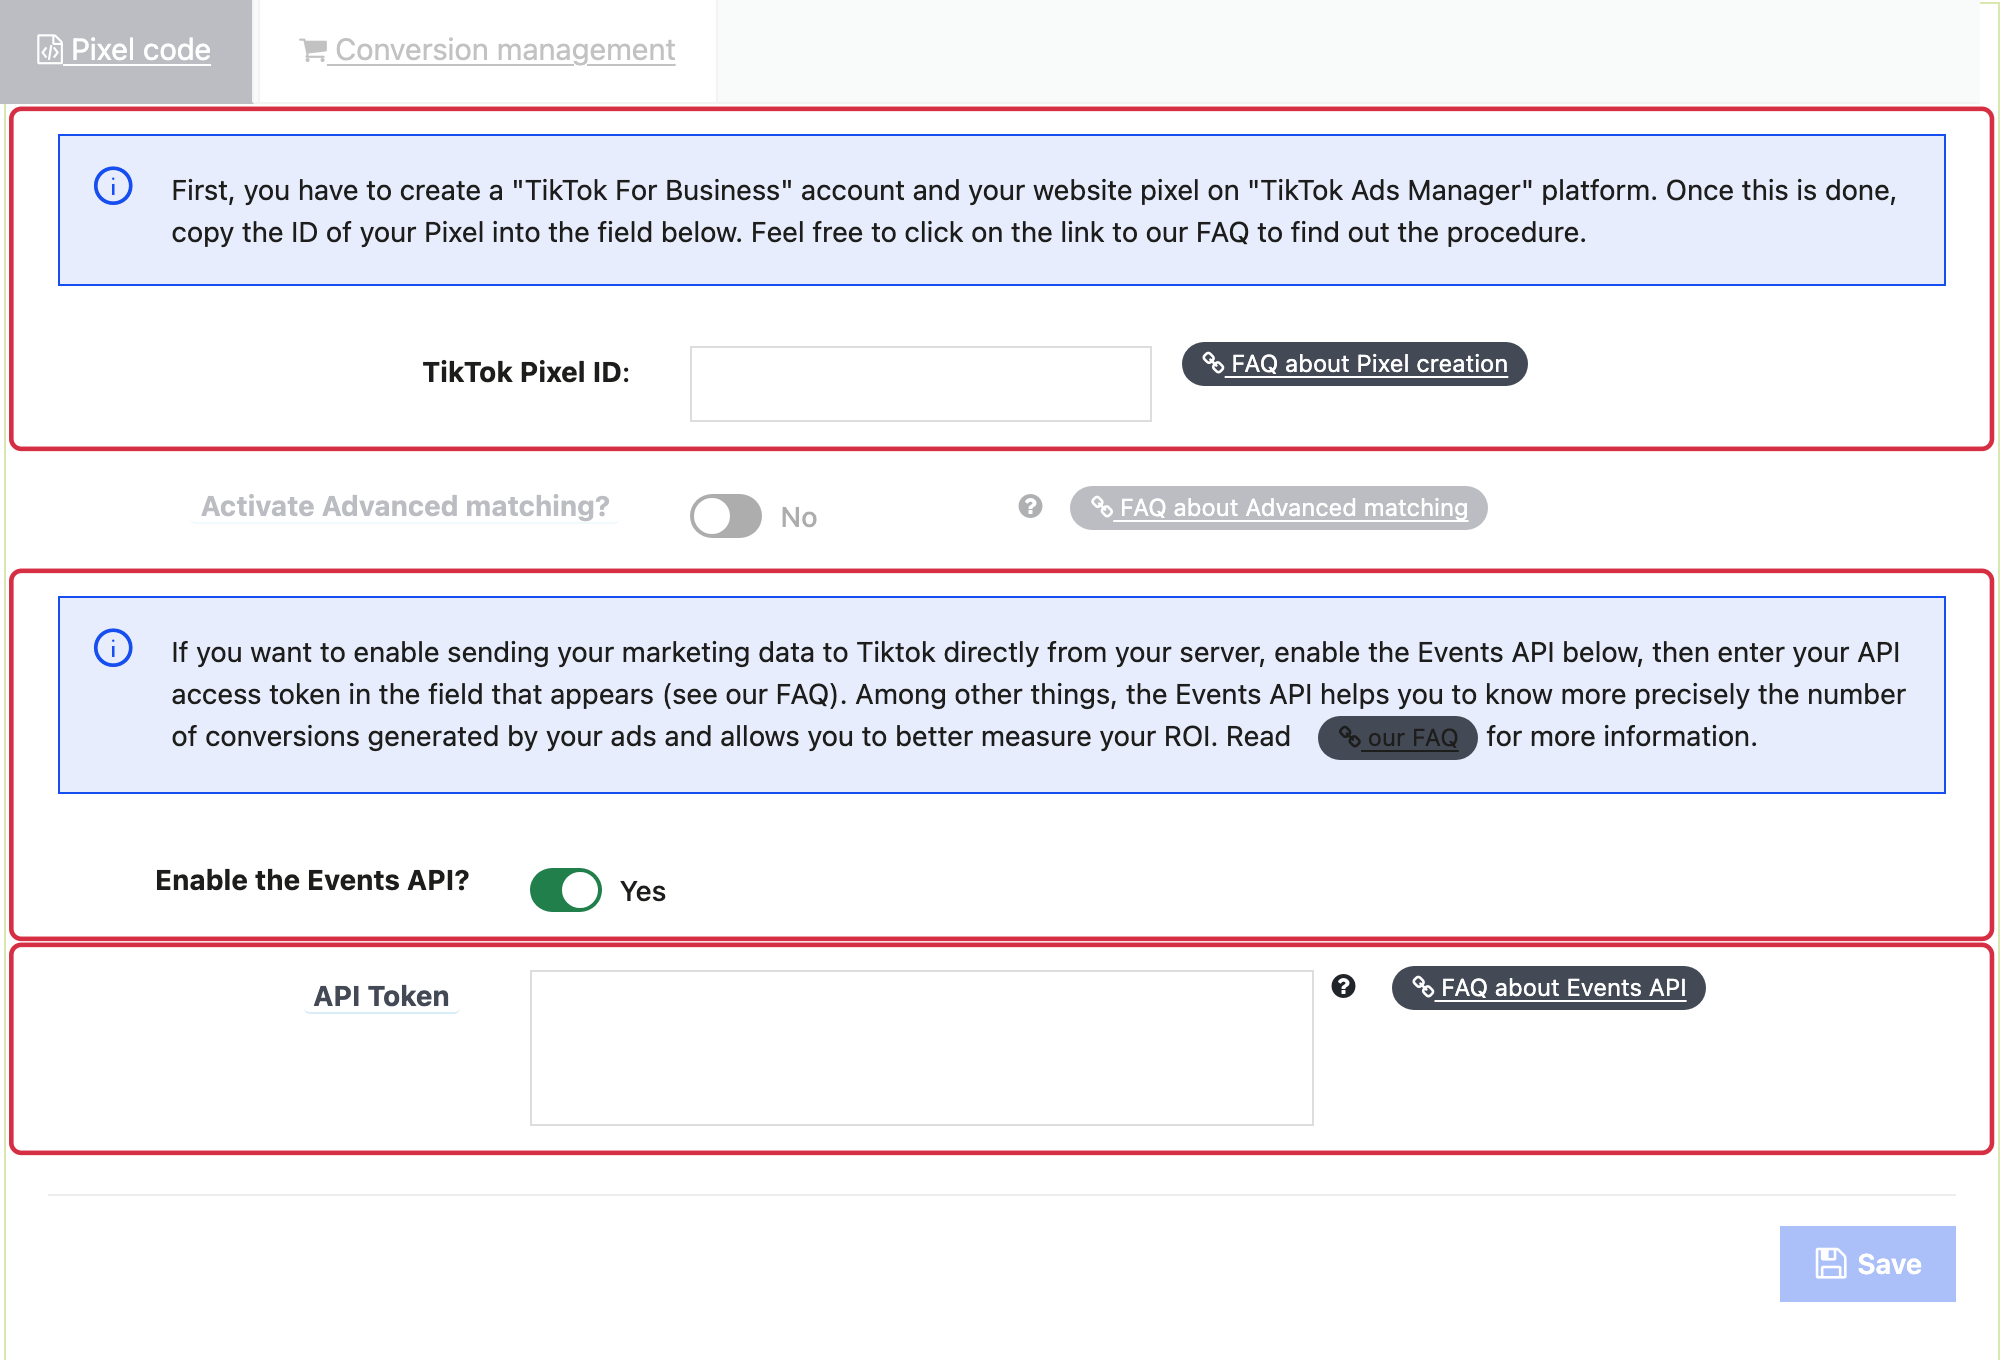Click the info icon in the Events API notice

[113, 648]
